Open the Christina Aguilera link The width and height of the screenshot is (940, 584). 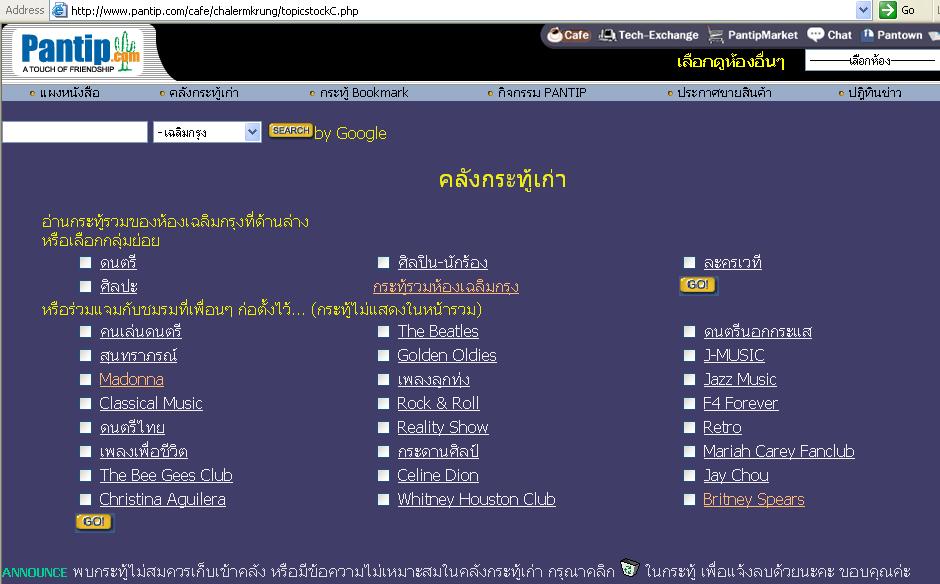[x=162, y=499]
